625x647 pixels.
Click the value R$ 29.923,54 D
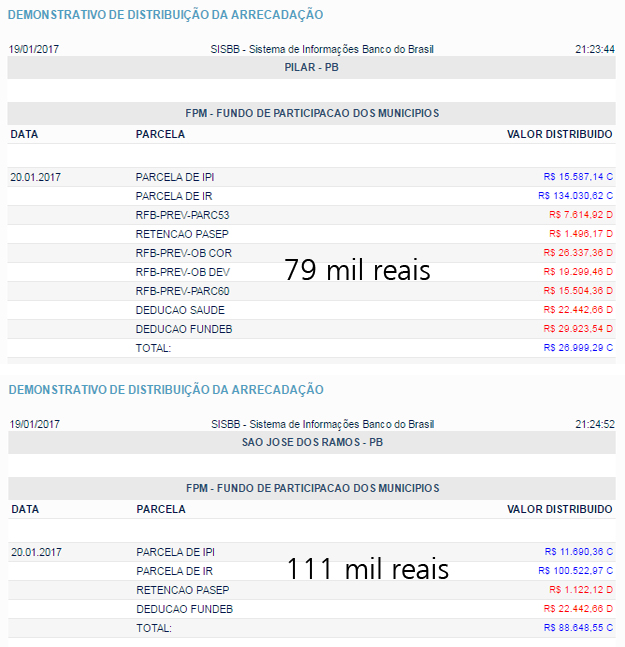click(x=578, y=328)
